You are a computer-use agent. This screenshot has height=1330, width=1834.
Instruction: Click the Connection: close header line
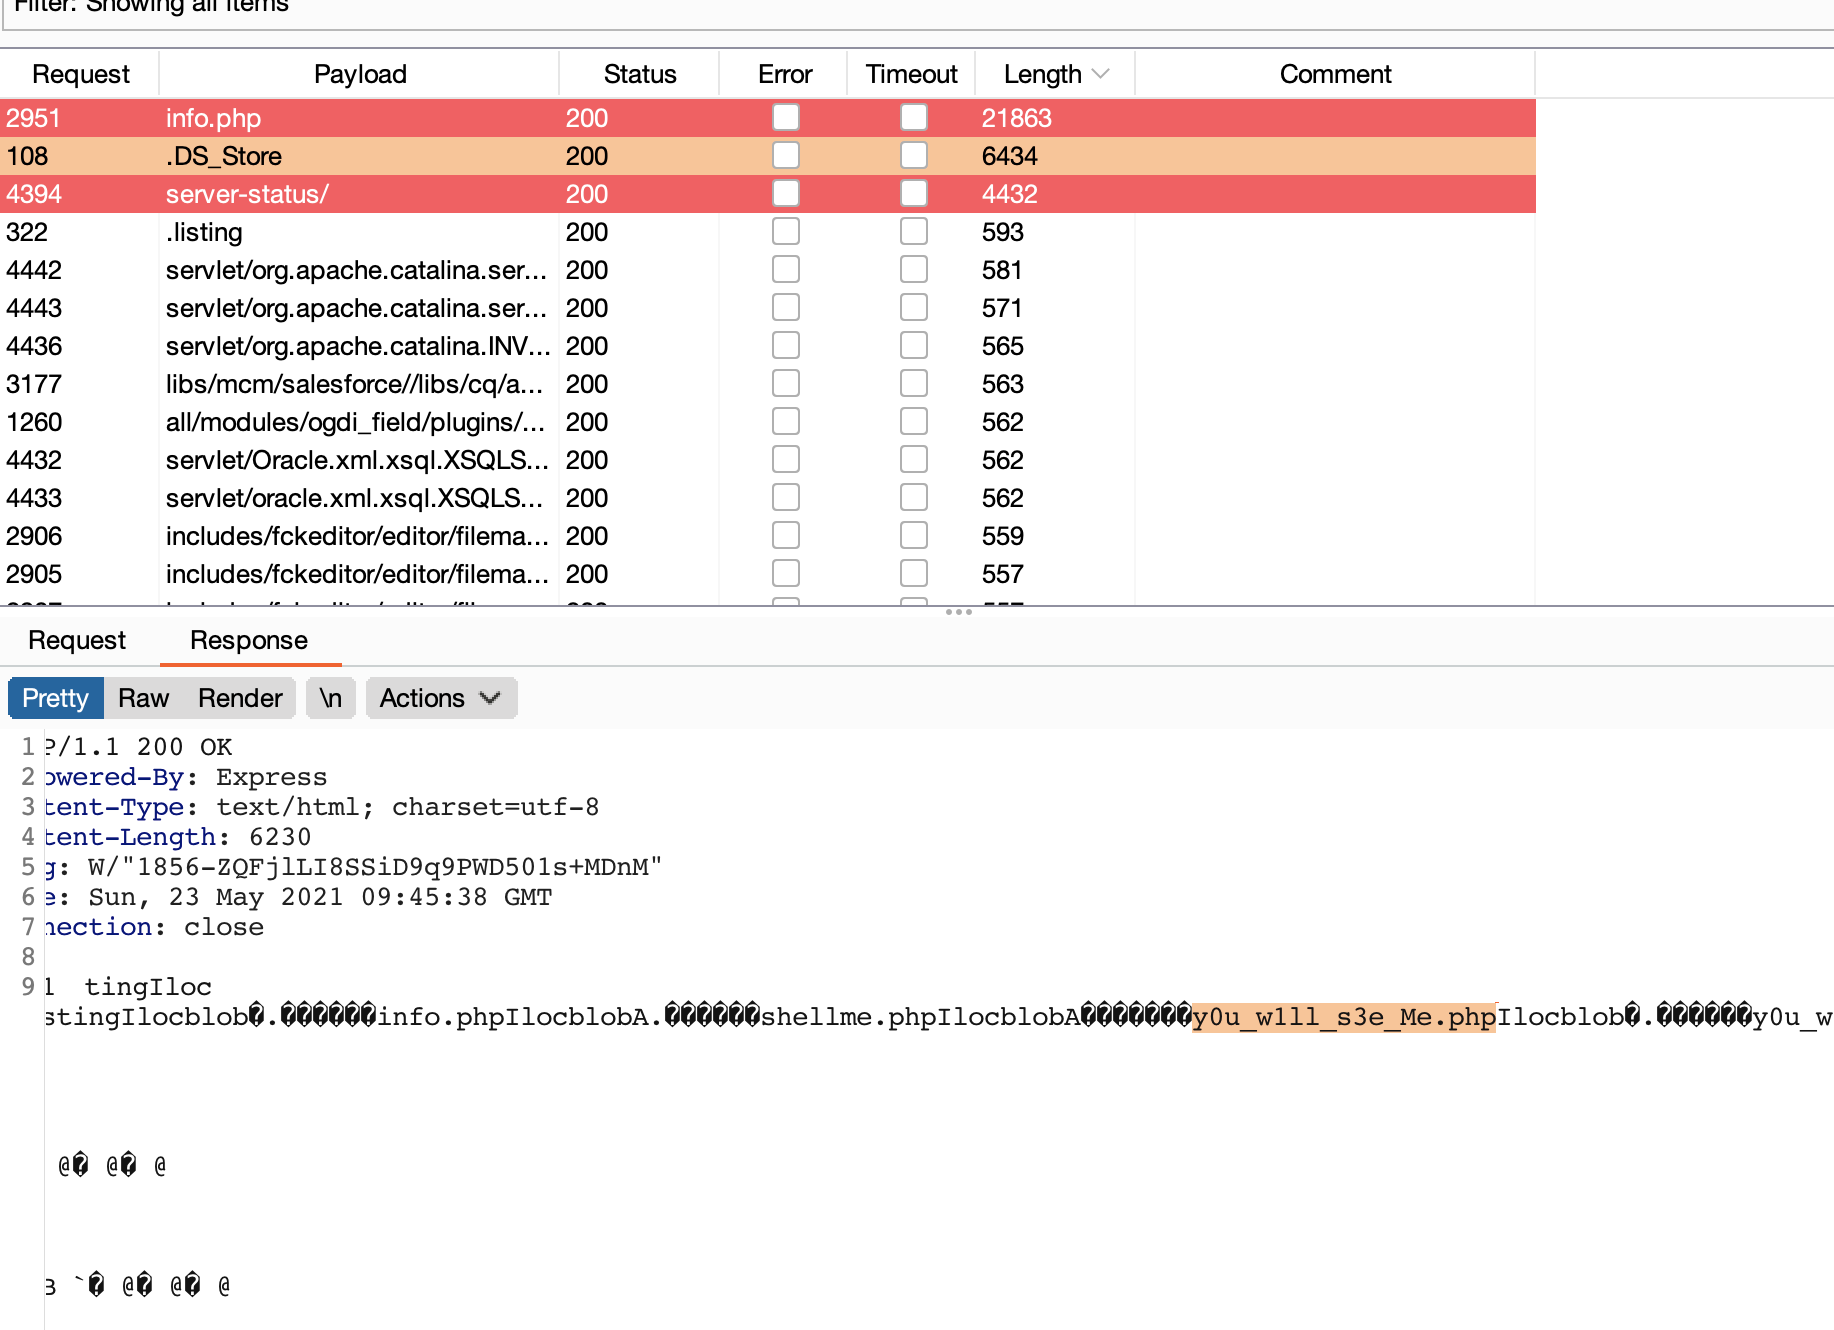(x=154, y=927)
